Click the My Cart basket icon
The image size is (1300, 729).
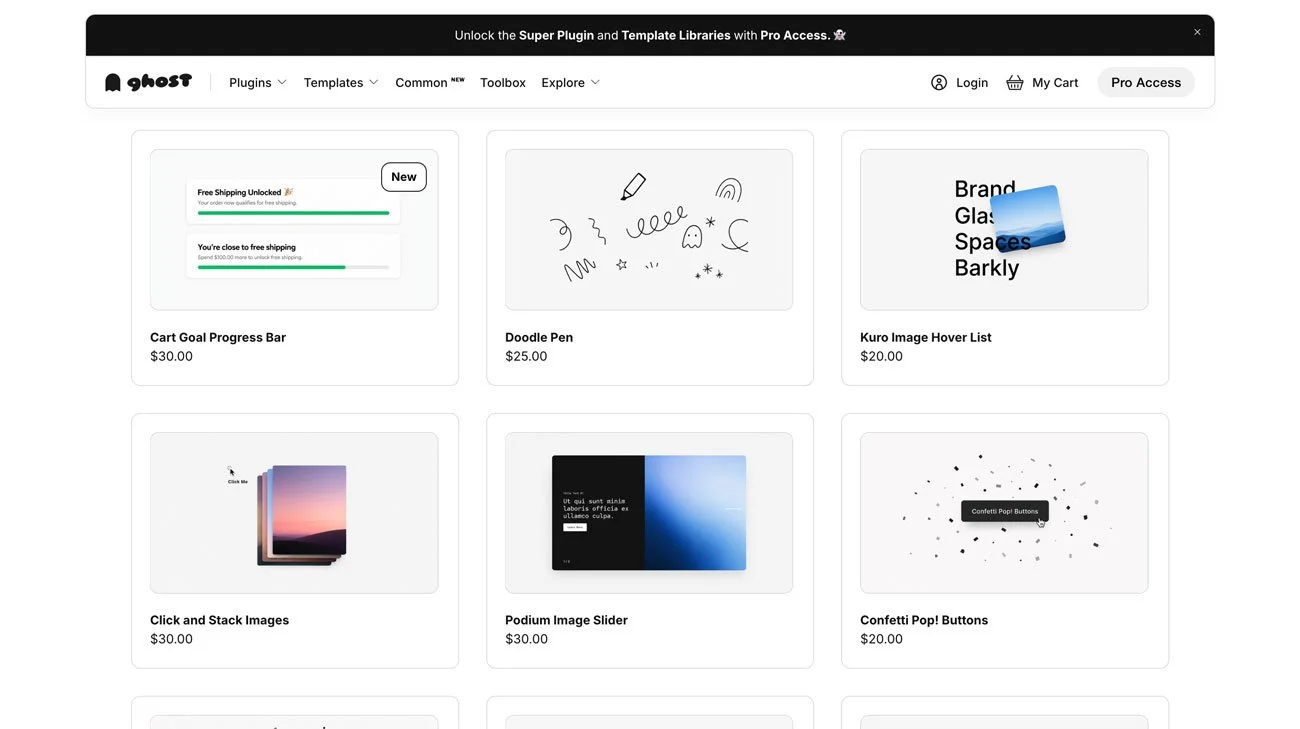tap(1014, 83)
